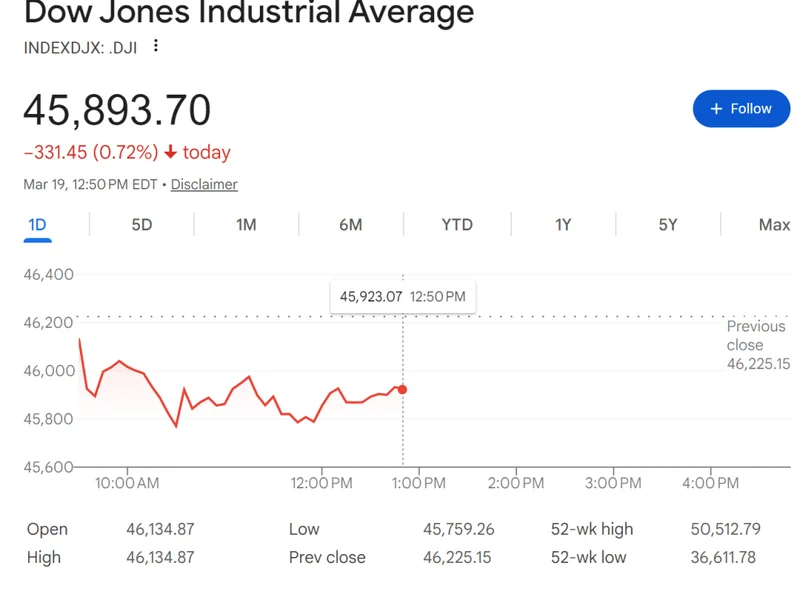Click the plus icon in Follow button

pyautogui.click(x=716, y=108)
